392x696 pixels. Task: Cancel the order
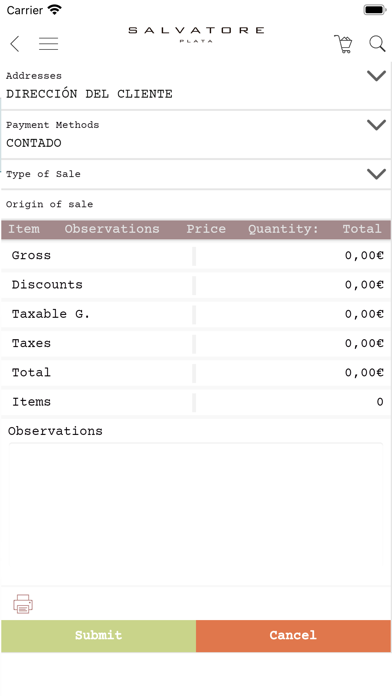(x=293, y=636)
